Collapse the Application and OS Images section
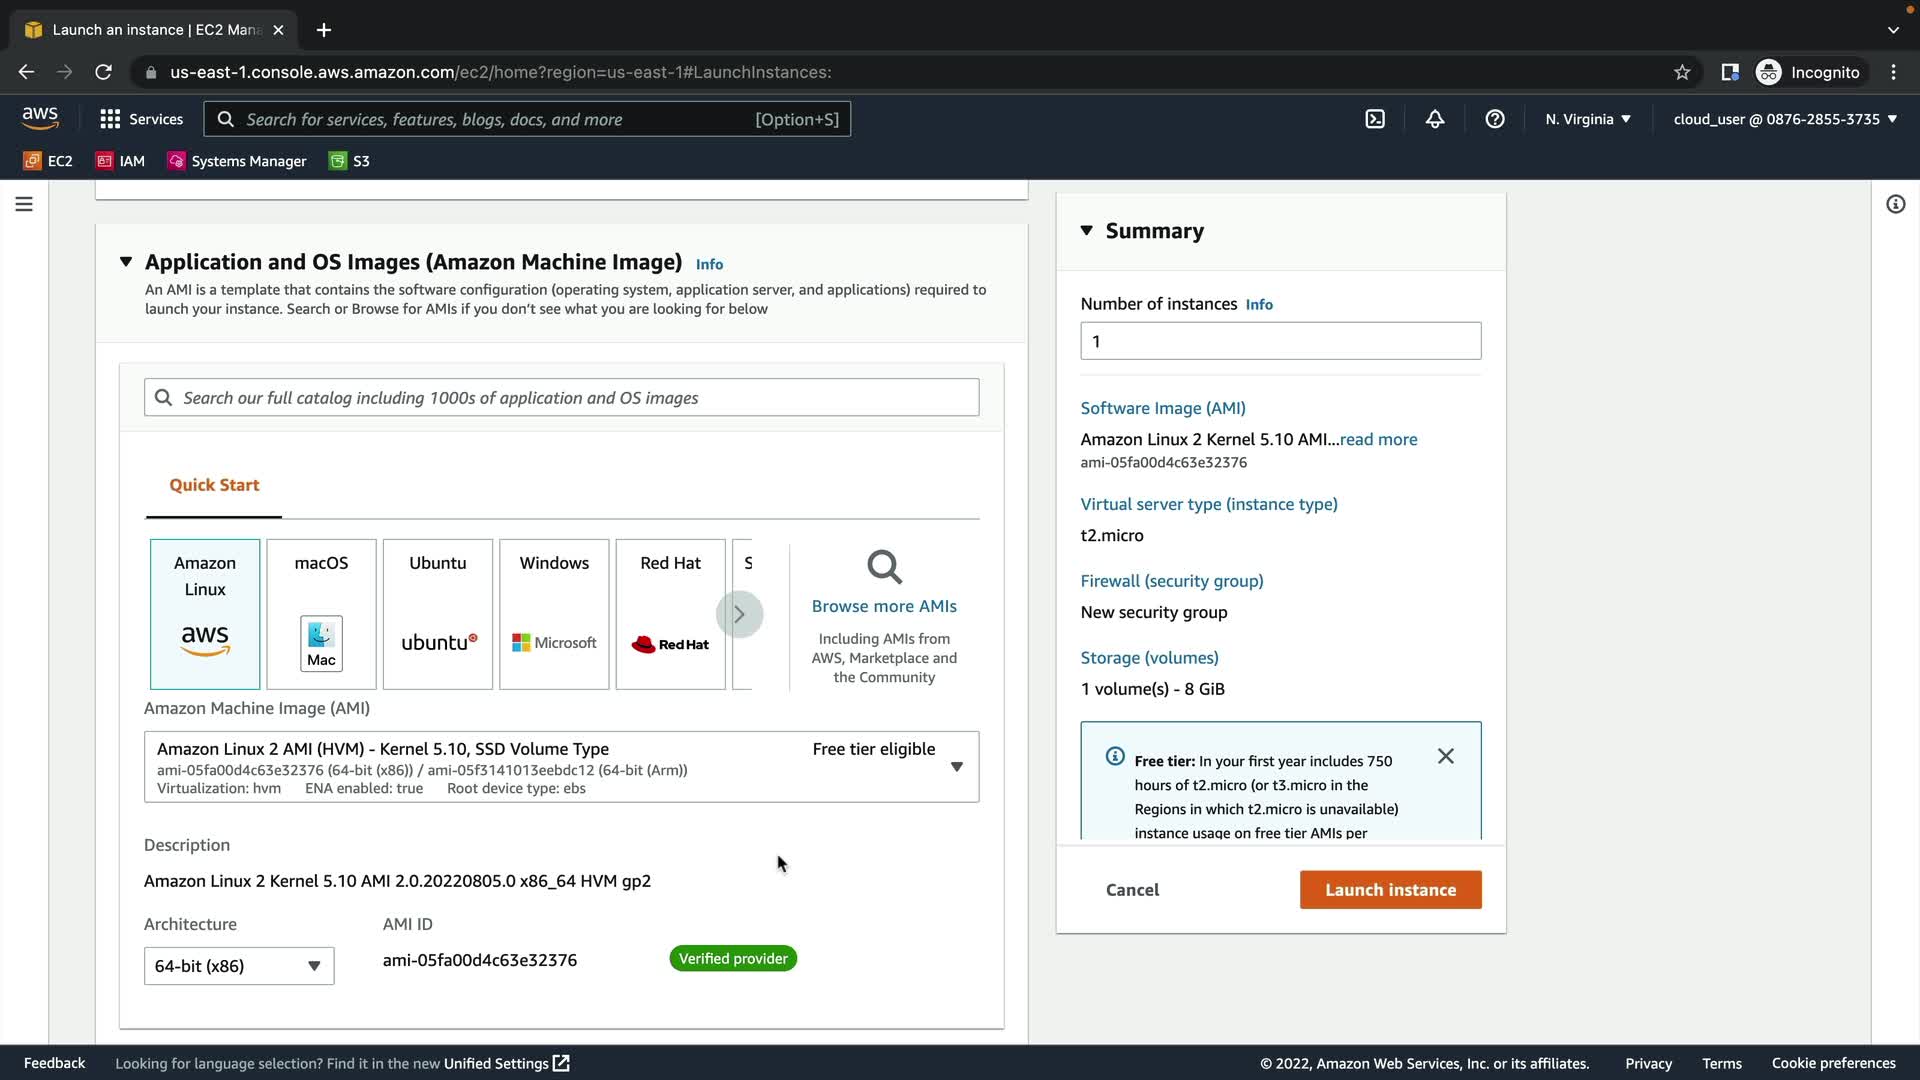The height and width of the screenshot is (1080, 1920). (126, 262)
